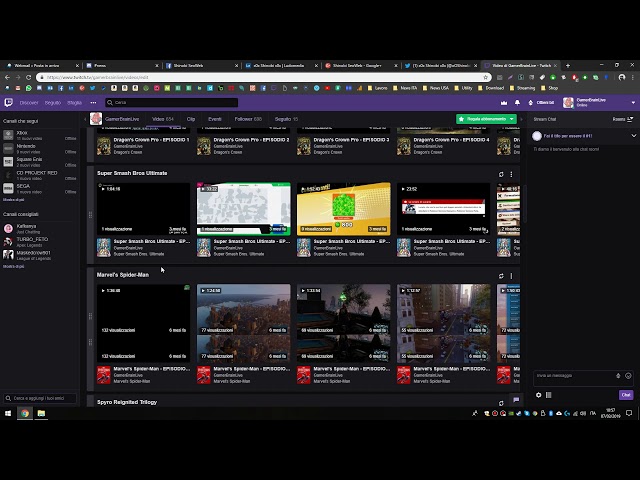The width and height of the screenshot is (640, 480).
Task: Open the emote picker in chat input
Action: [x=628, y=376]
